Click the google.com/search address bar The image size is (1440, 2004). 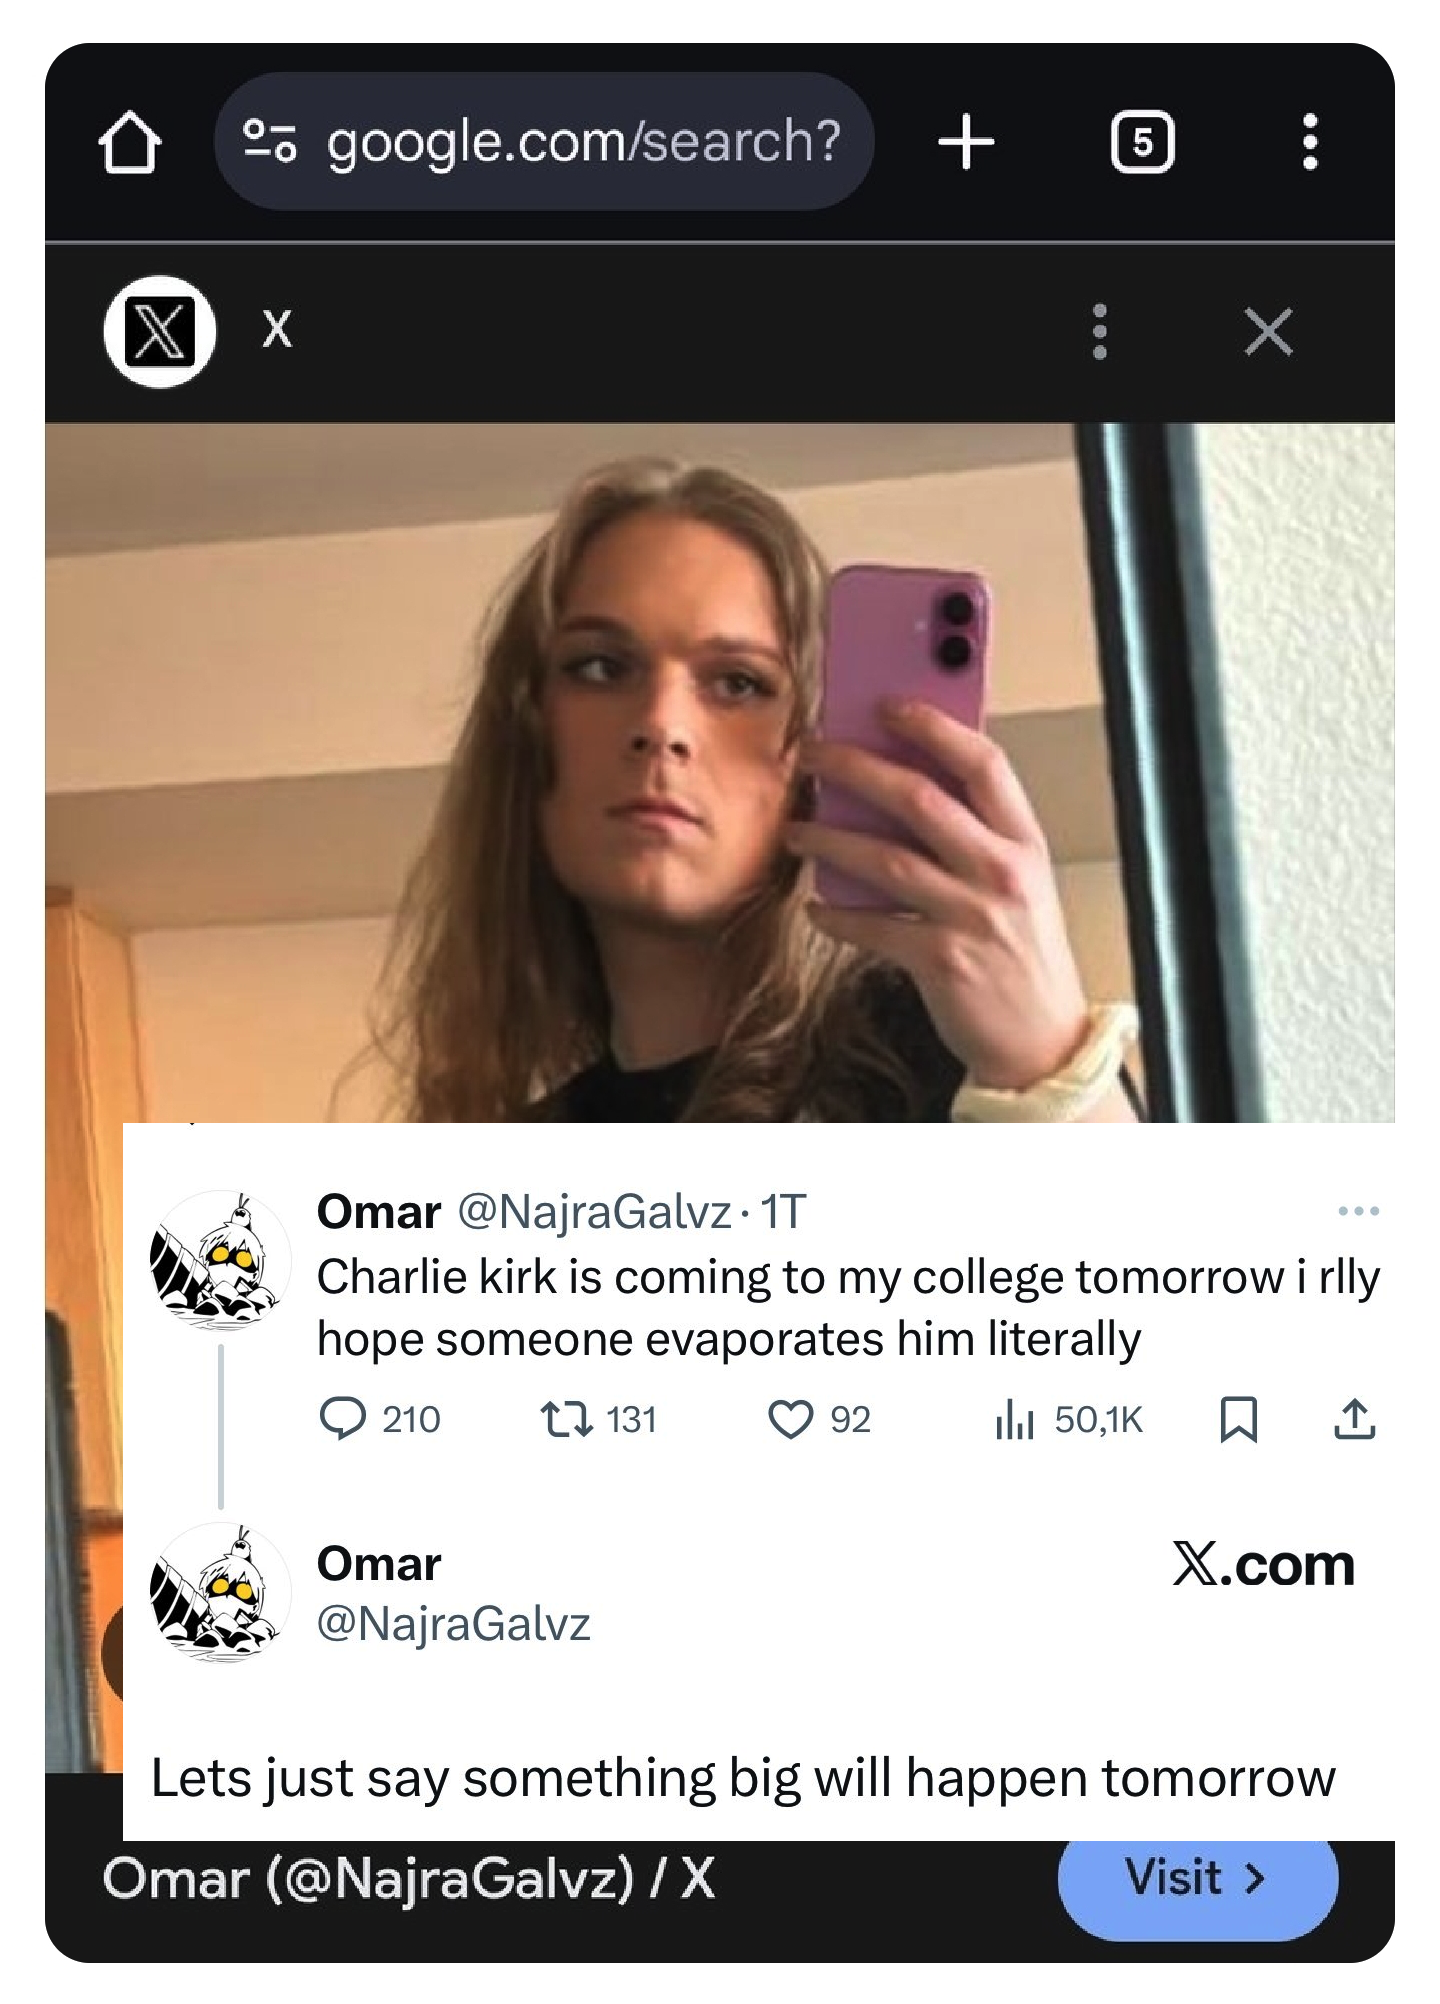(x=583, y=141)
